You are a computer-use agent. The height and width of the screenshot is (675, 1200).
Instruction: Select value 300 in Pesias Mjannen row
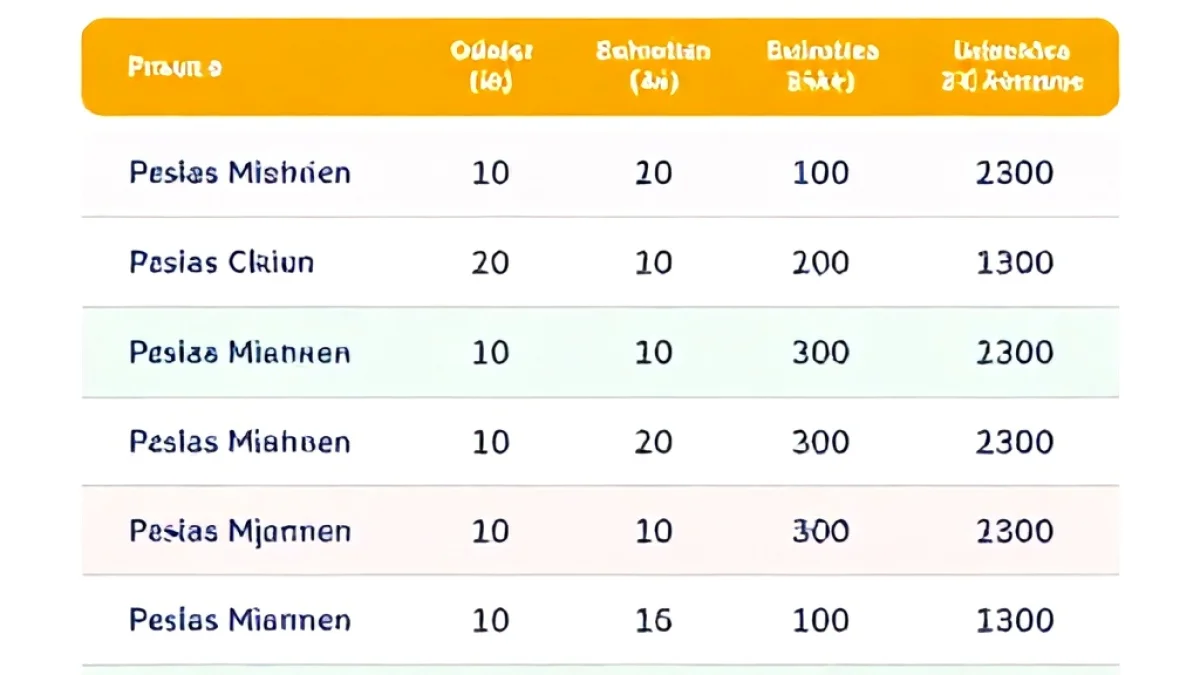click(820, 530)
